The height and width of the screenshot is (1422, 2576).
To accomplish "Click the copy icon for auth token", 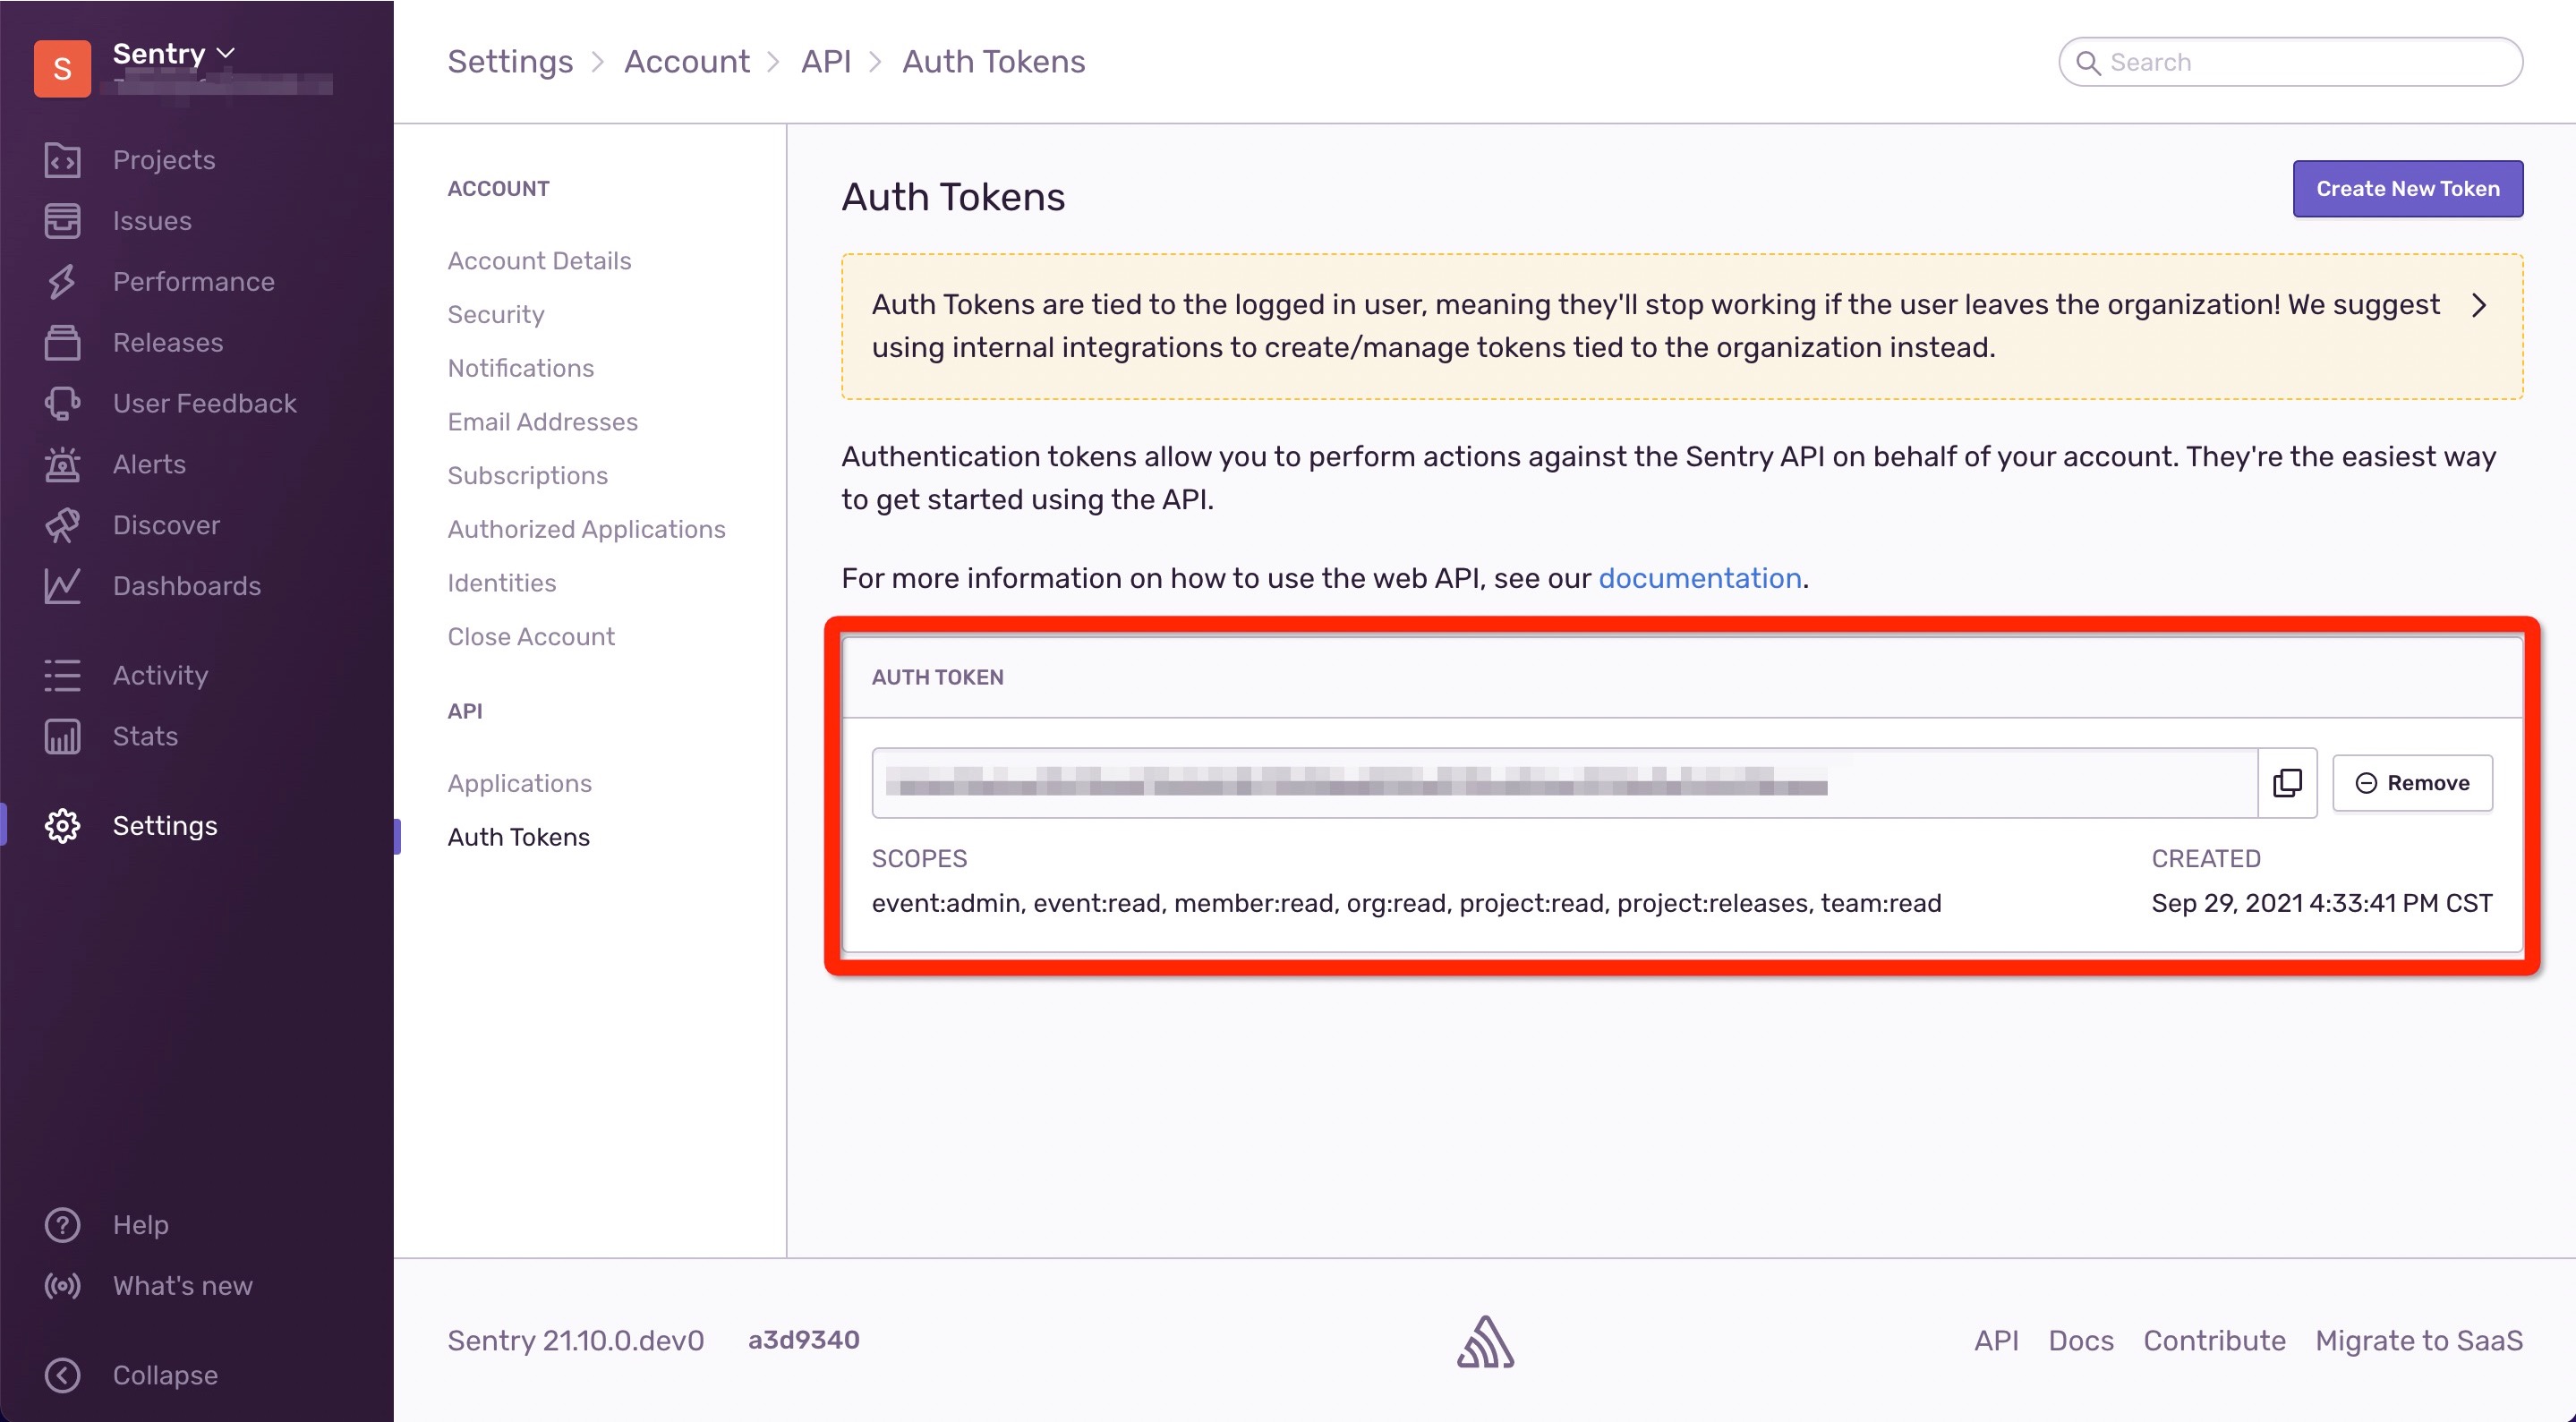I will [2287, 783].
